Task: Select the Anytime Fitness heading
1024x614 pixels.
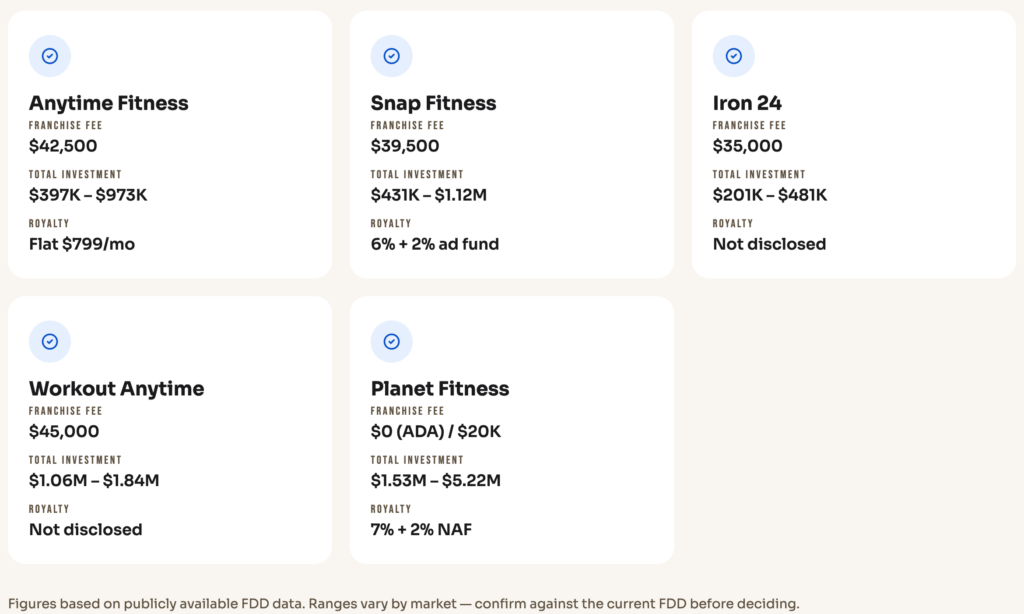Action: coord(108,103)
